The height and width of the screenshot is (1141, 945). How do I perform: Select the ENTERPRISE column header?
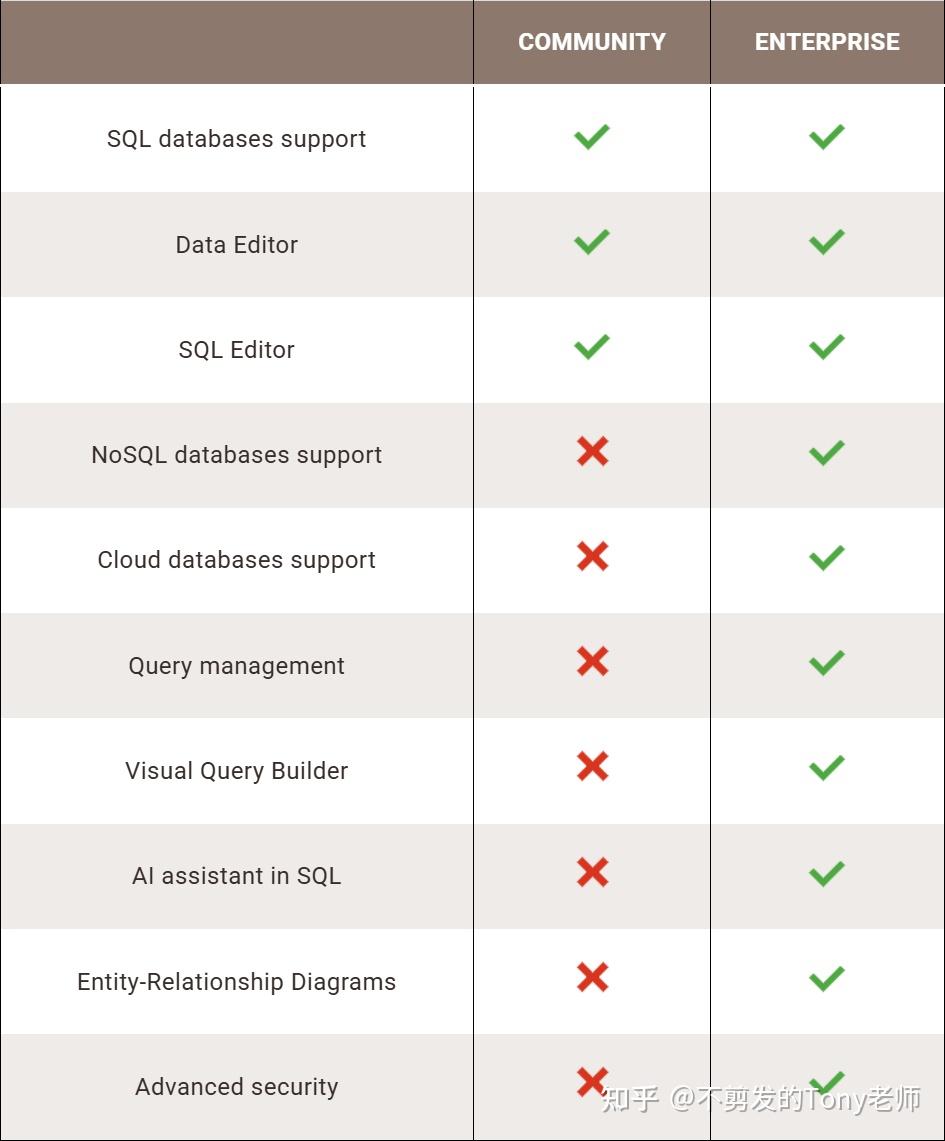coord(827,42)
